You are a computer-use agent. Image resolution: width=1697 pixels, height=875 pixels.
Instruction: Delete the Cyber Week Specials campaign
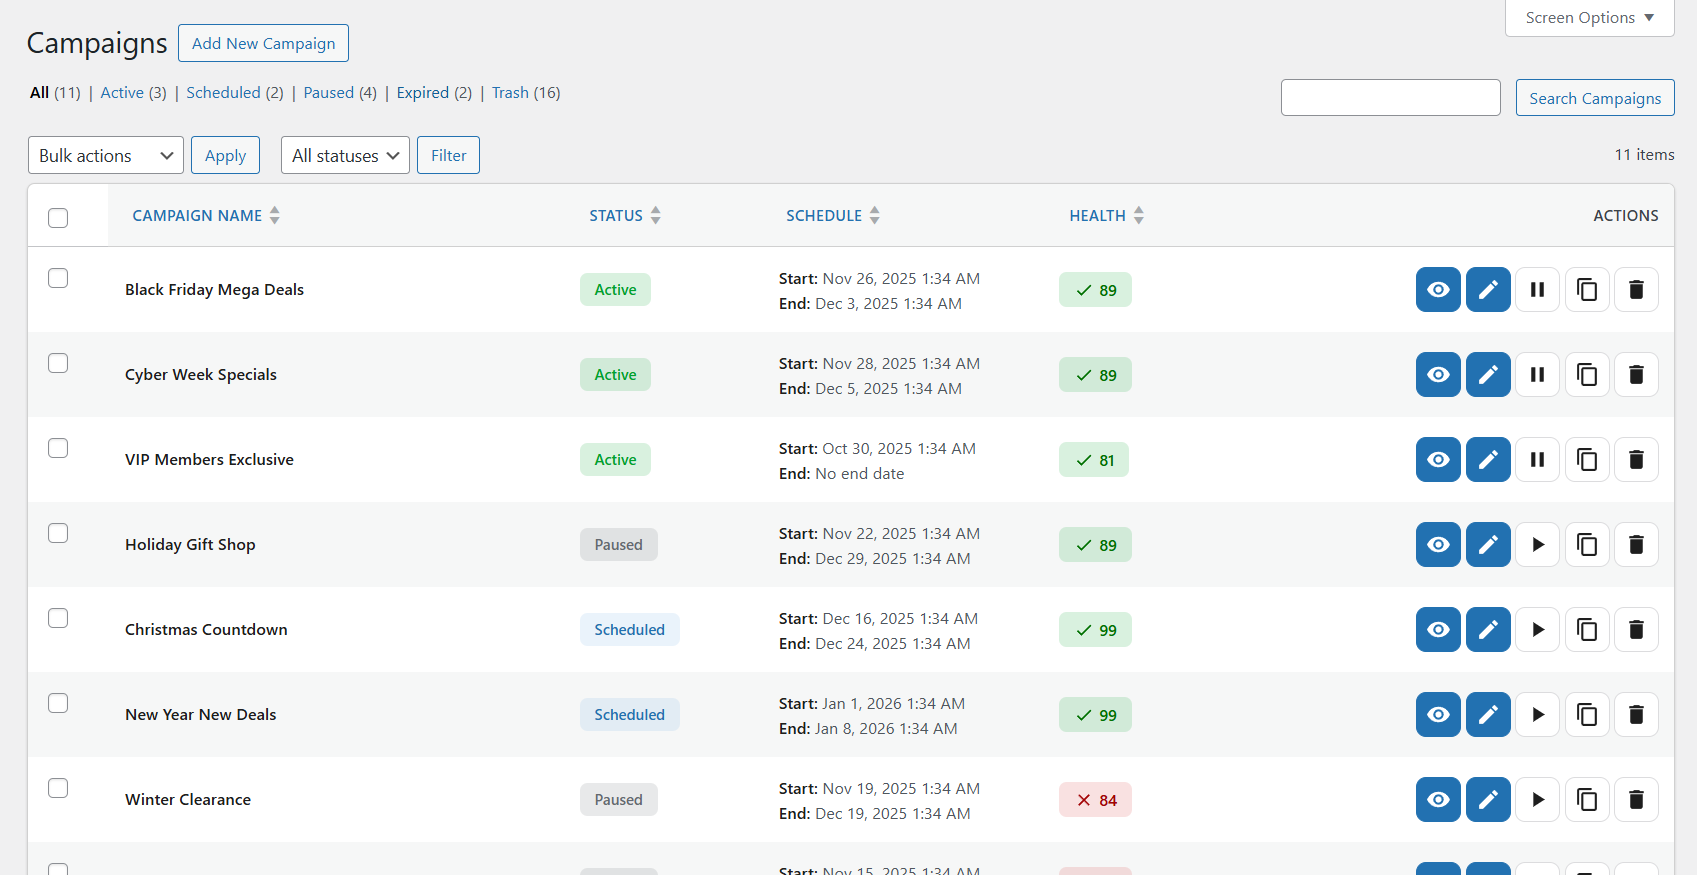(x=1637, y=375)
